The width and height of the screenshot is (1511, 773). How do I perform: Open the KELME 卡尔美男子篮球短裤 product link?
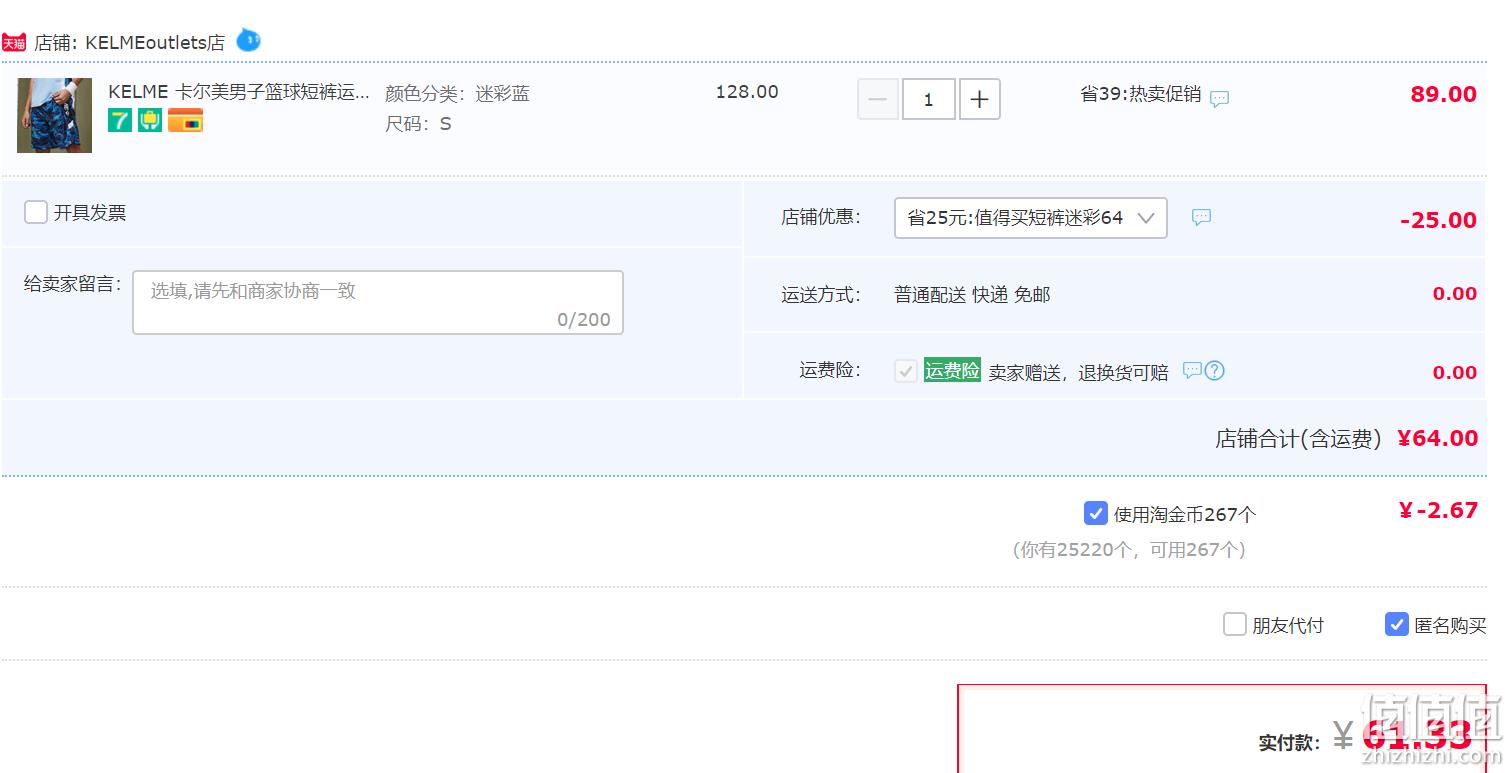239,92
